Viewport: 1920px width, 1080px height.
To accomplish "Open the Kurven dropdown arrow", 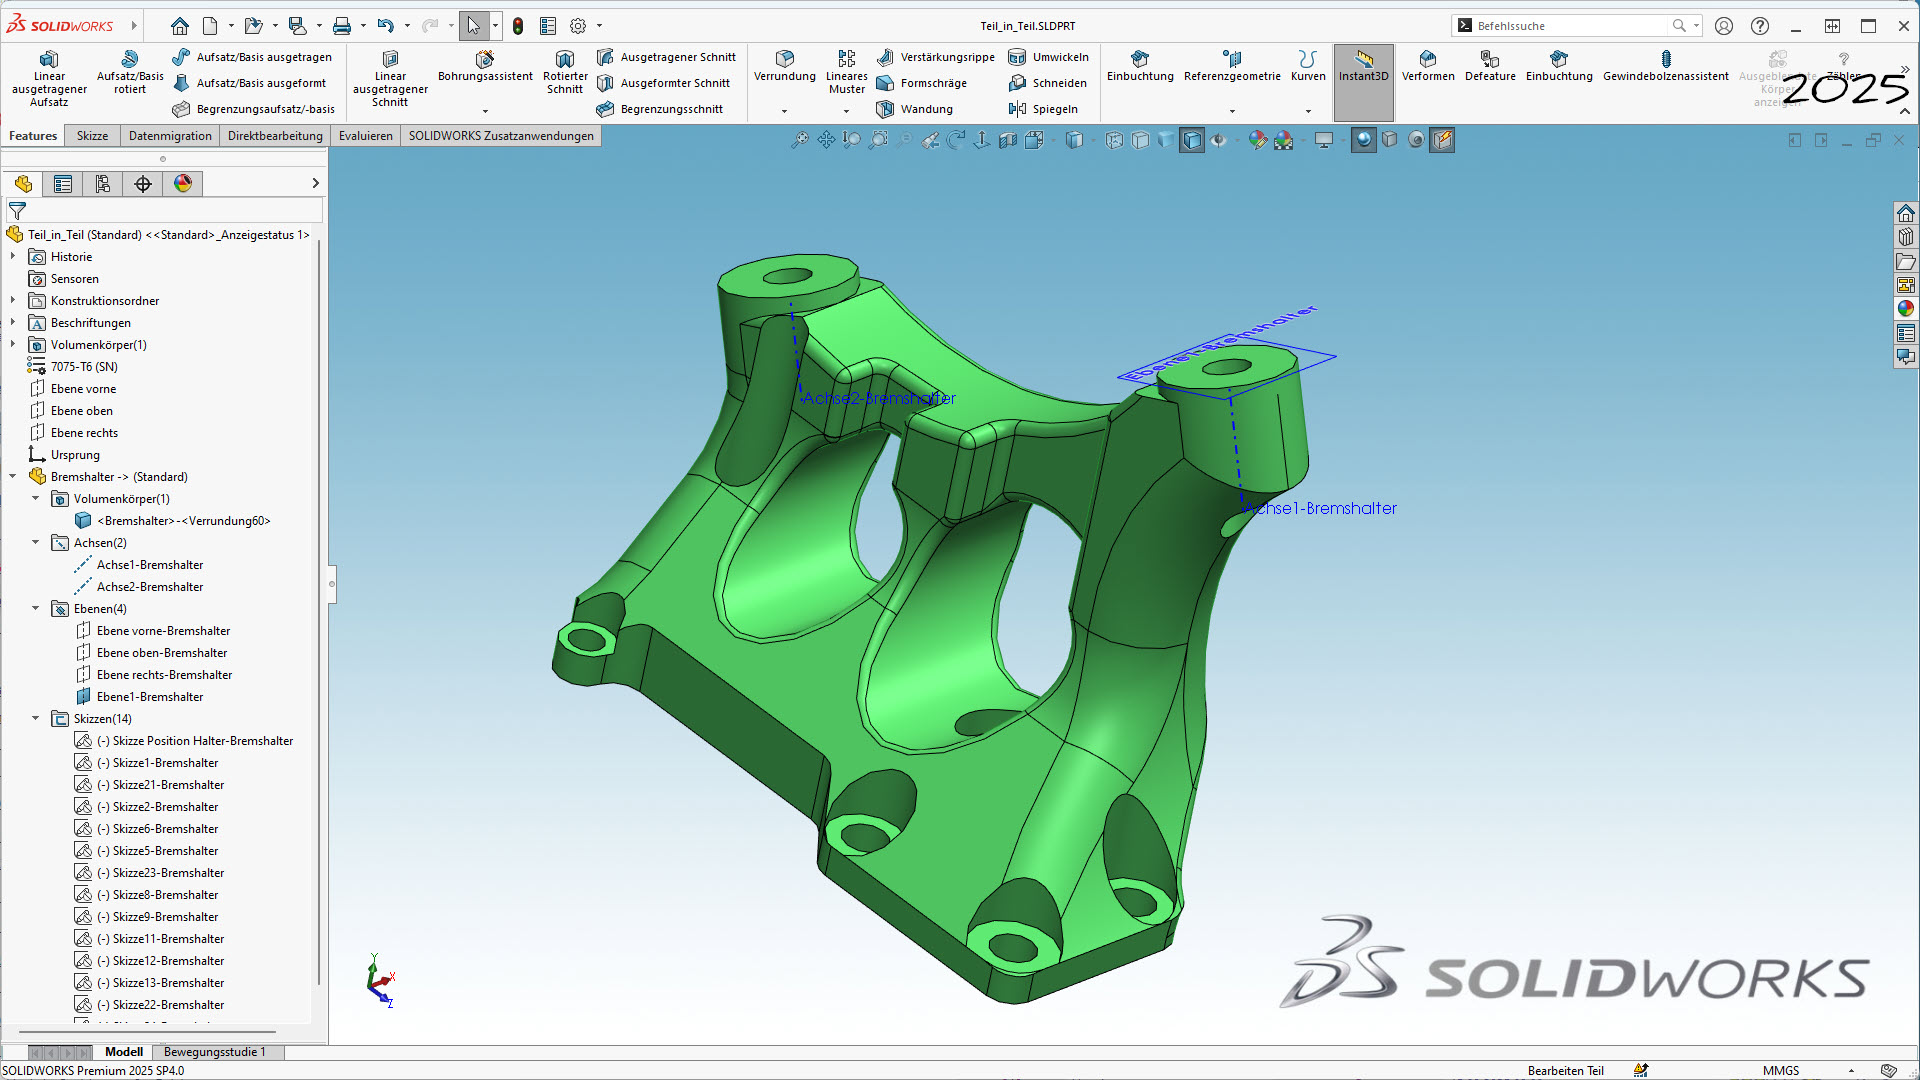I will click(x=1308, y=111).
